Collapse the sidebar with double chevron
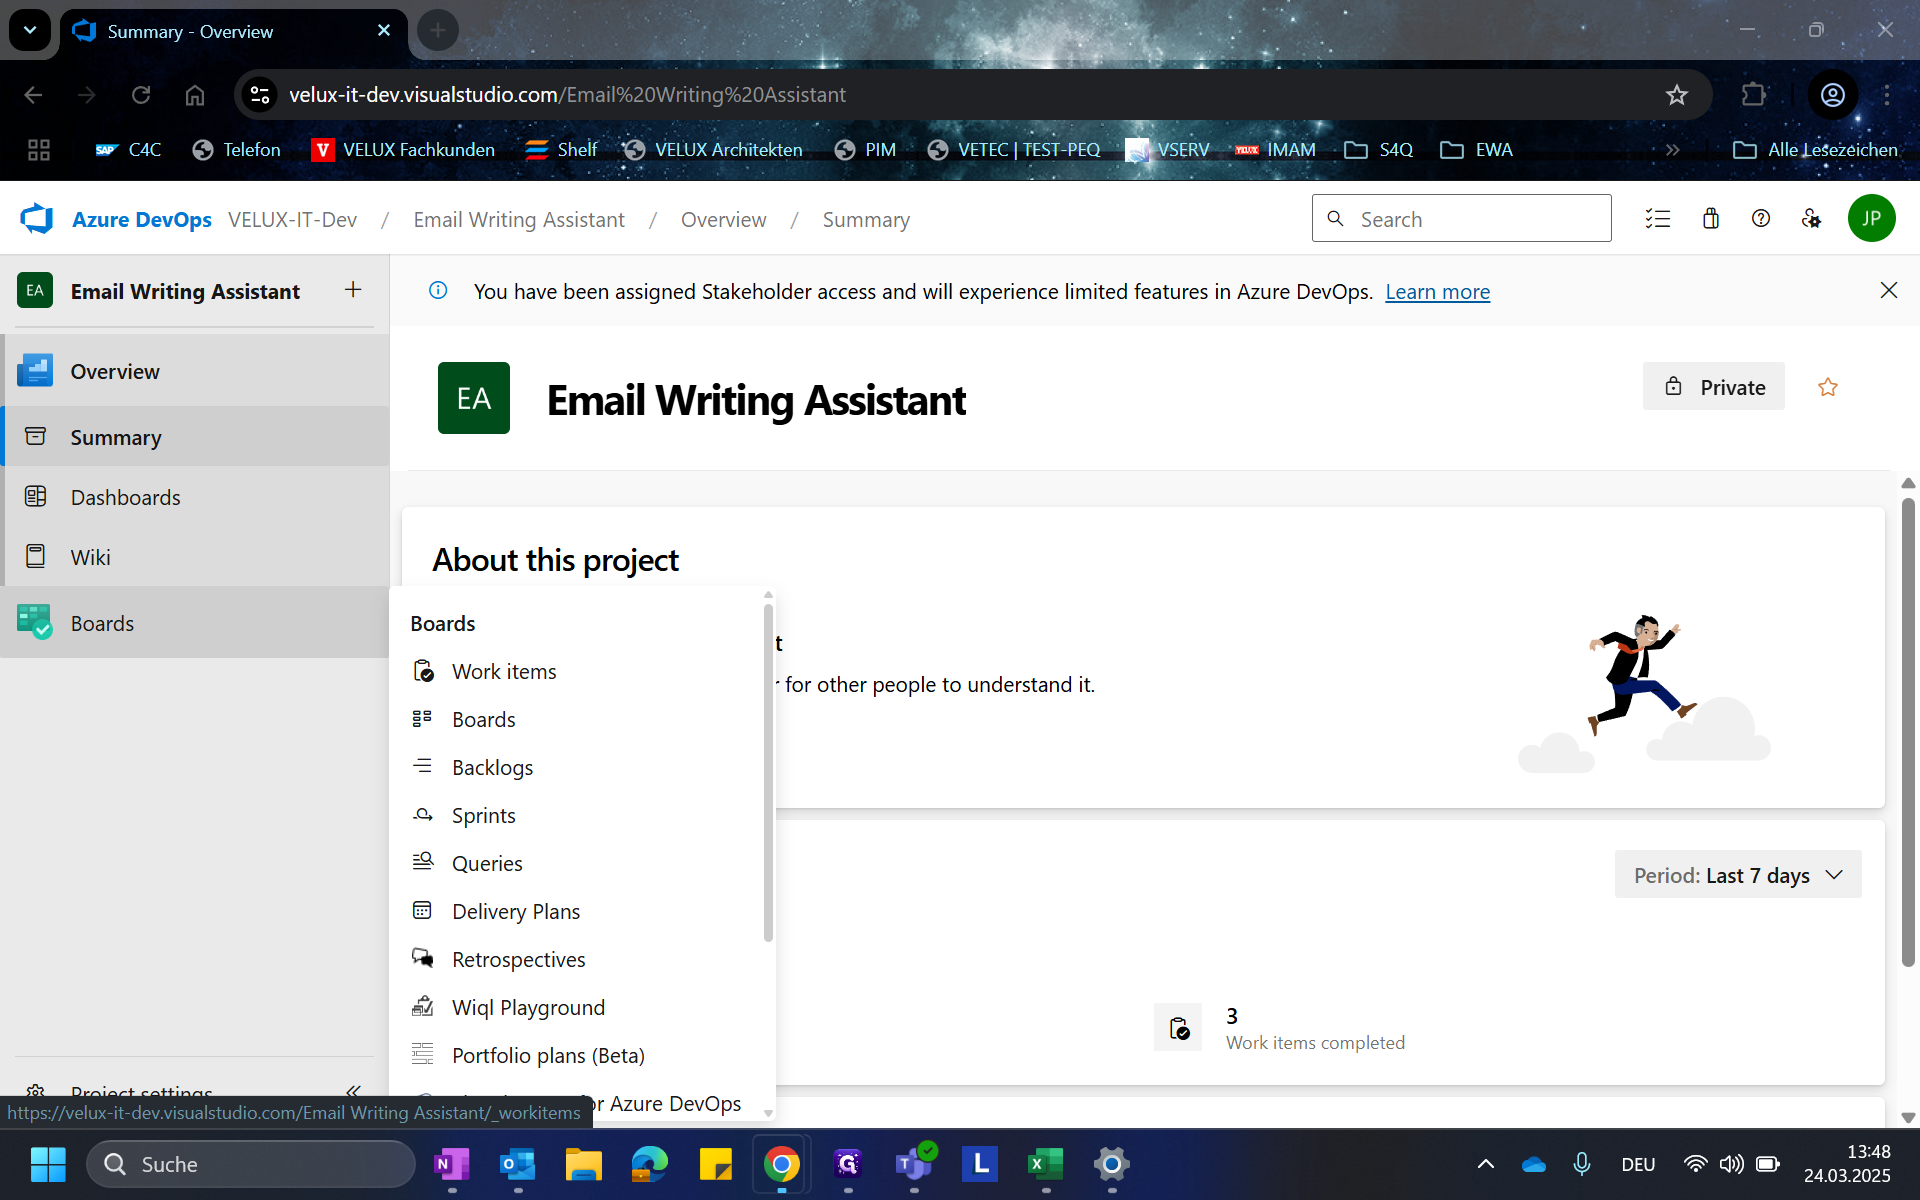The height and width of the screenshot is (1200, 1920). [x=352, y=1090]
